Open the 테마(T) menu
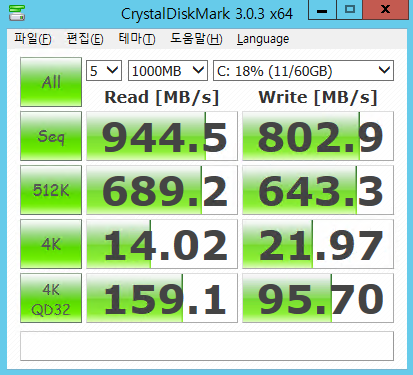This screenshot has height=375, width=413. pyautogui.click(x=137, y=39)
